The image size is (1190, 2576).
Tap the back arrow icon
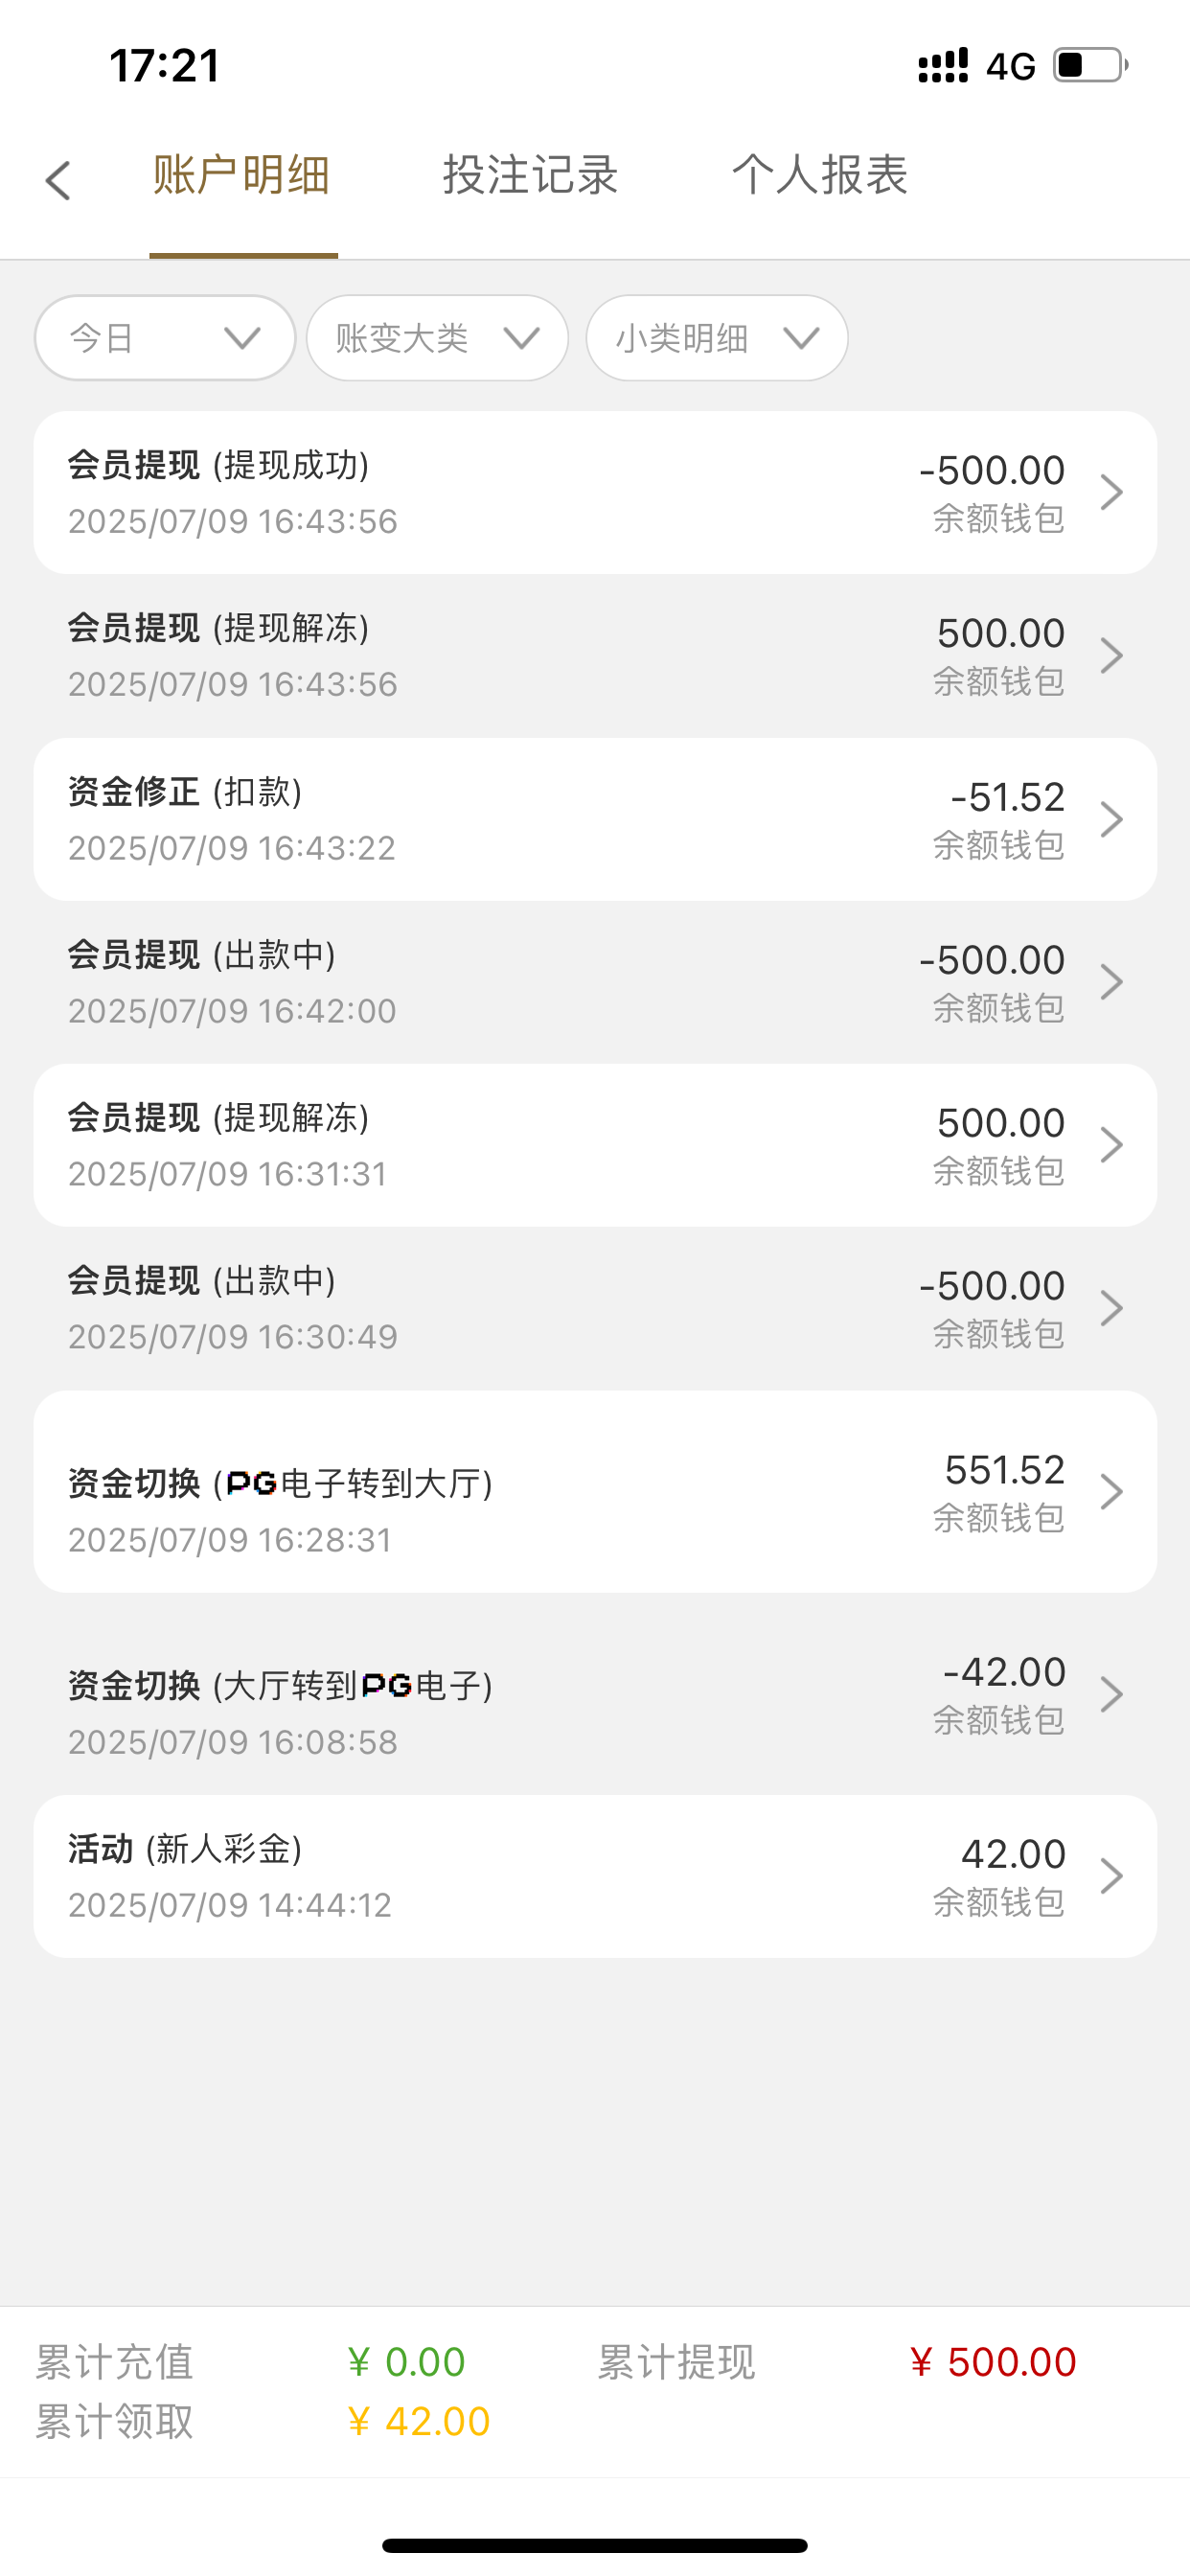pos(58,181)
